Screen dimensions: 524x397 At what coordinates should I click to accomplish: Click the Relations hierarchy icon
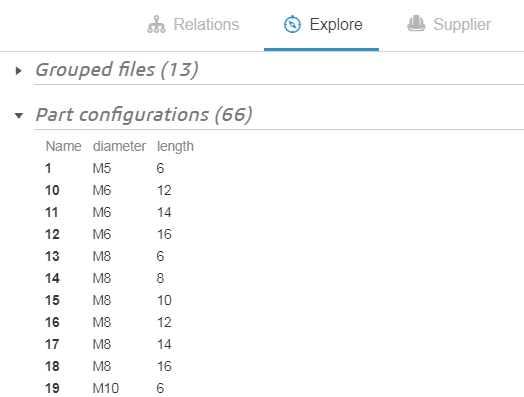156,24
